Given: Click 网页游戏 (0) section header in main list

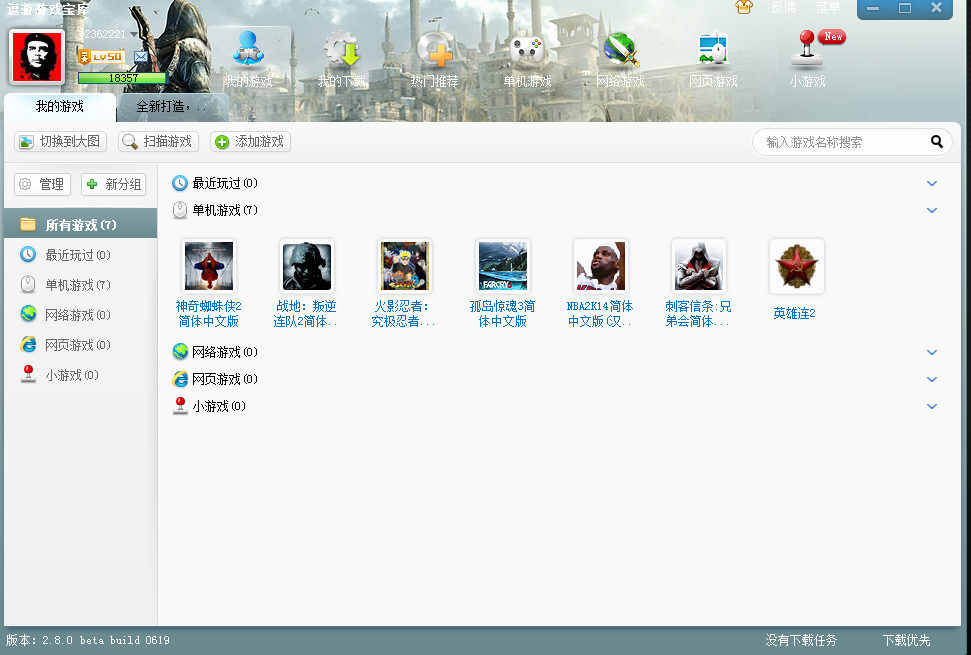Looking at the screenshot, I should coord(215,379).
